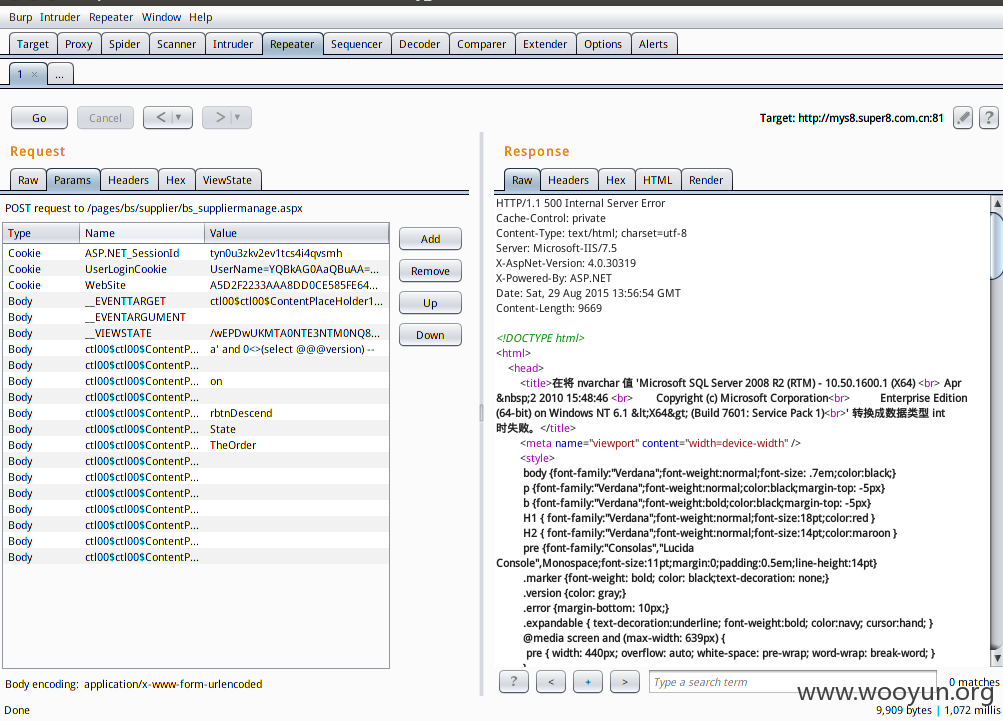Image resolution: width=1003 pixels, height=721 pixels.
Task: Go forward in request history with > button
Action: [226, 118]
